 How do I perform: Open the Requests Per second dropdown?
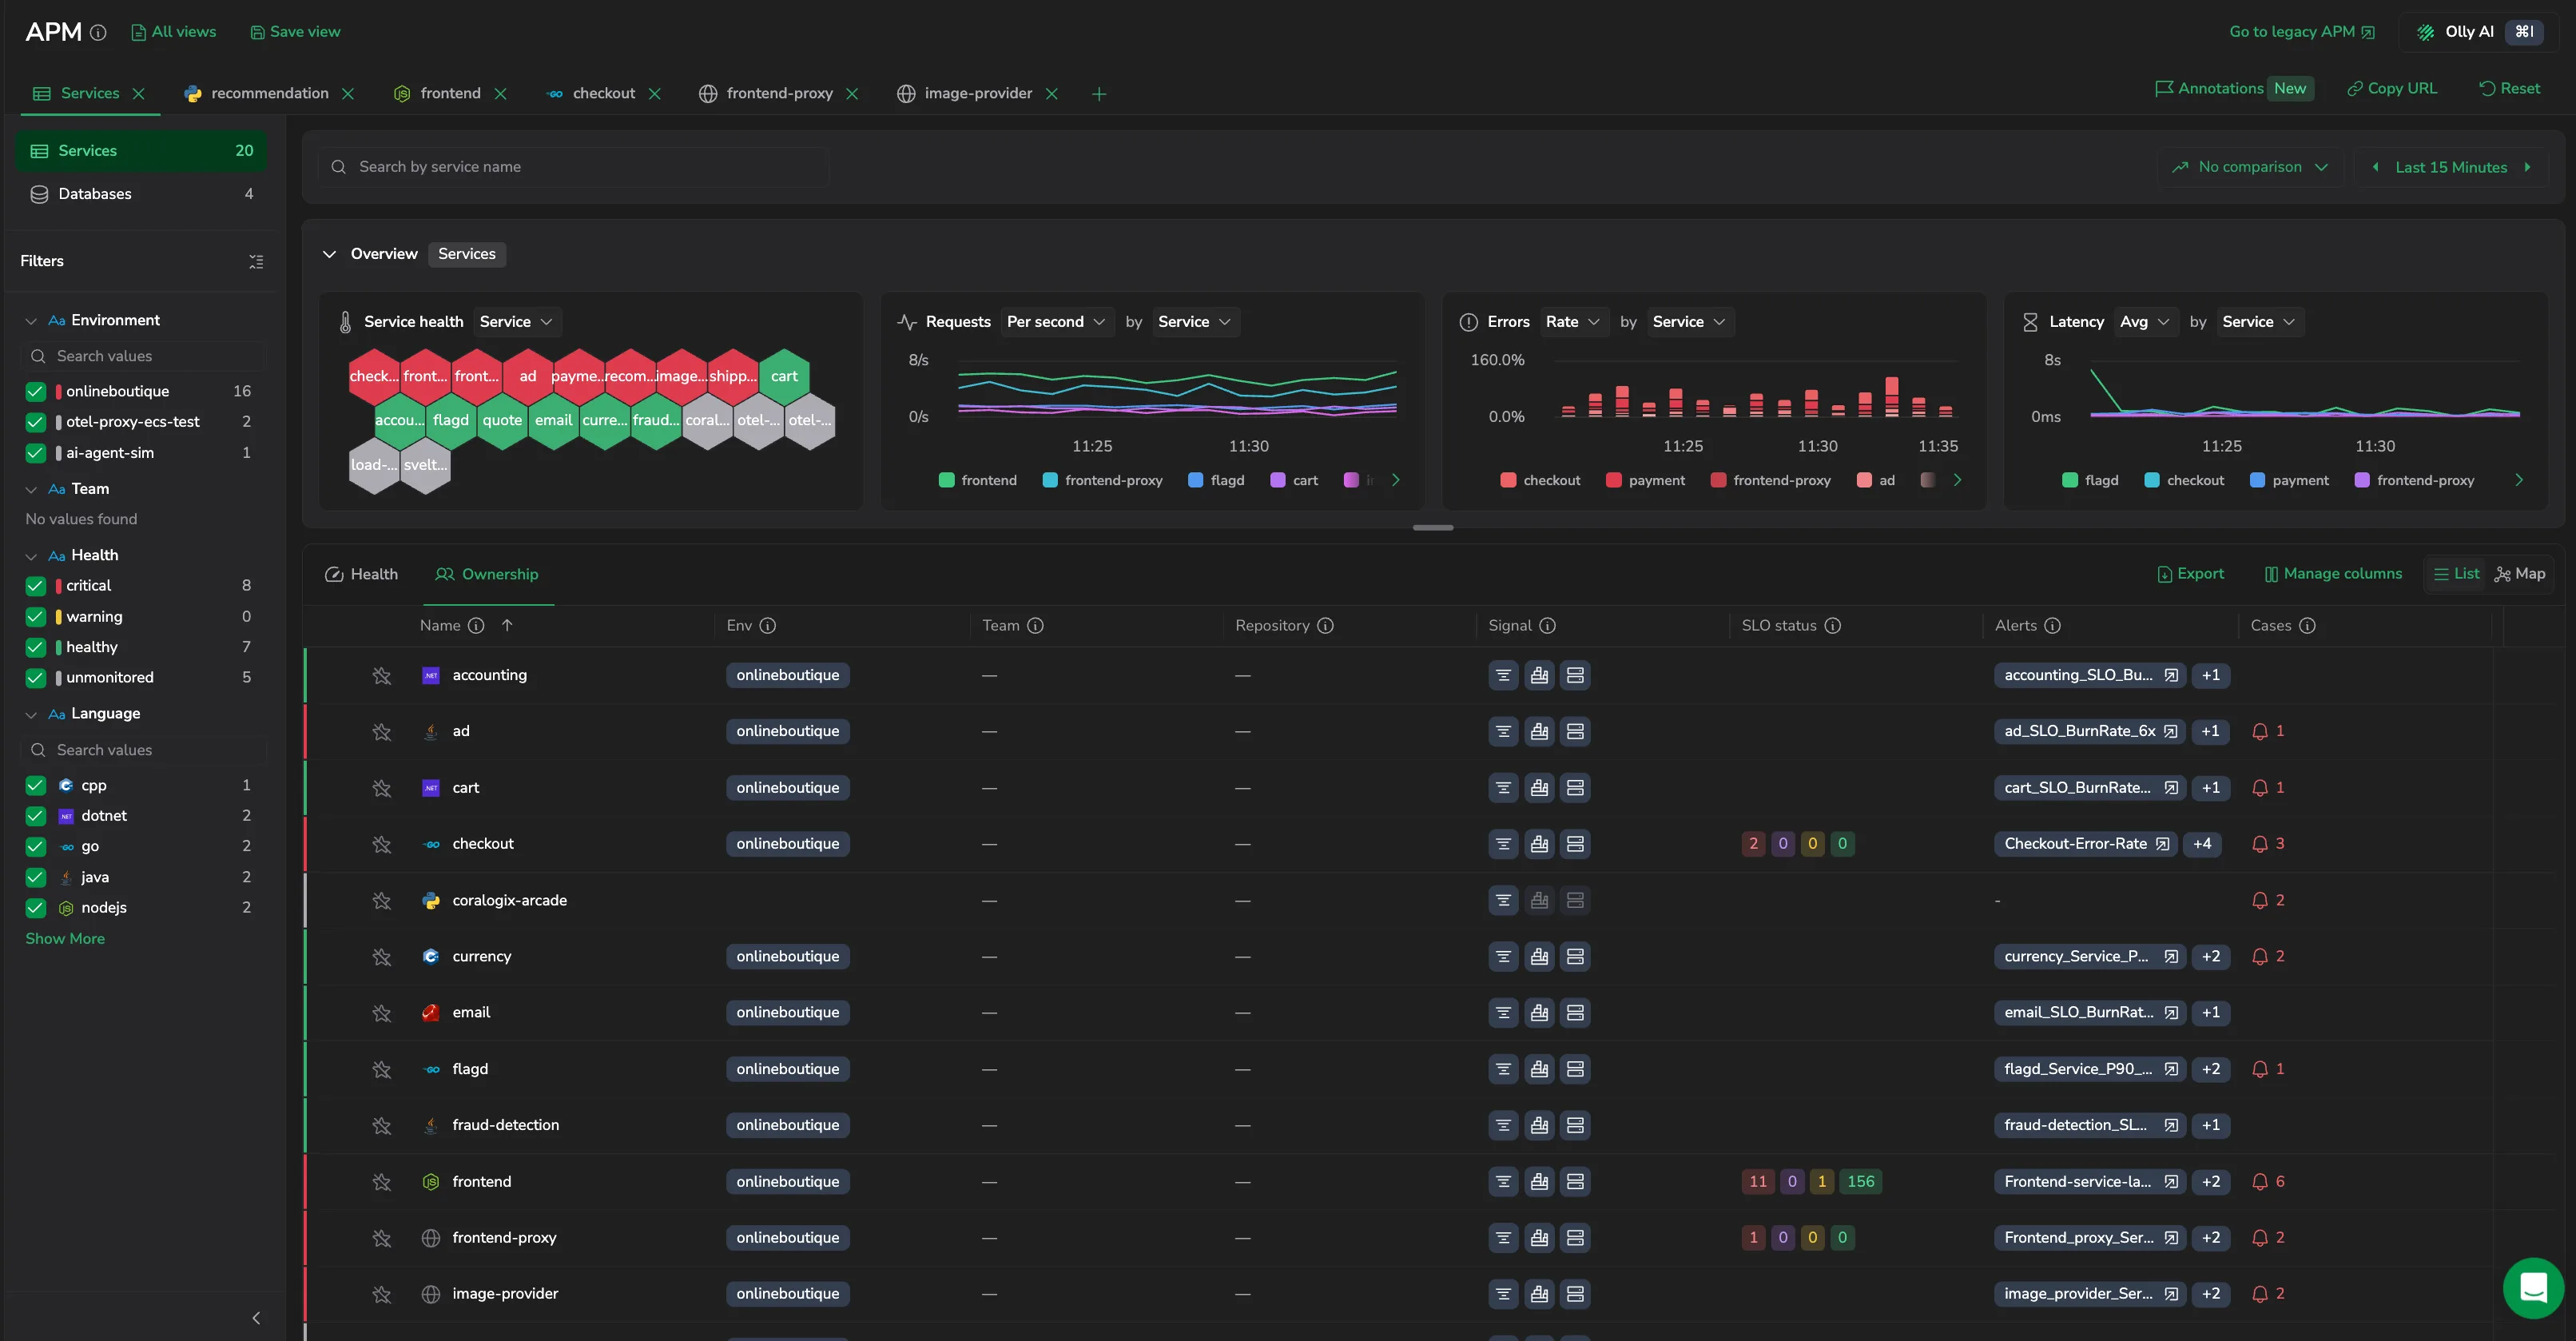(1056, 322)
